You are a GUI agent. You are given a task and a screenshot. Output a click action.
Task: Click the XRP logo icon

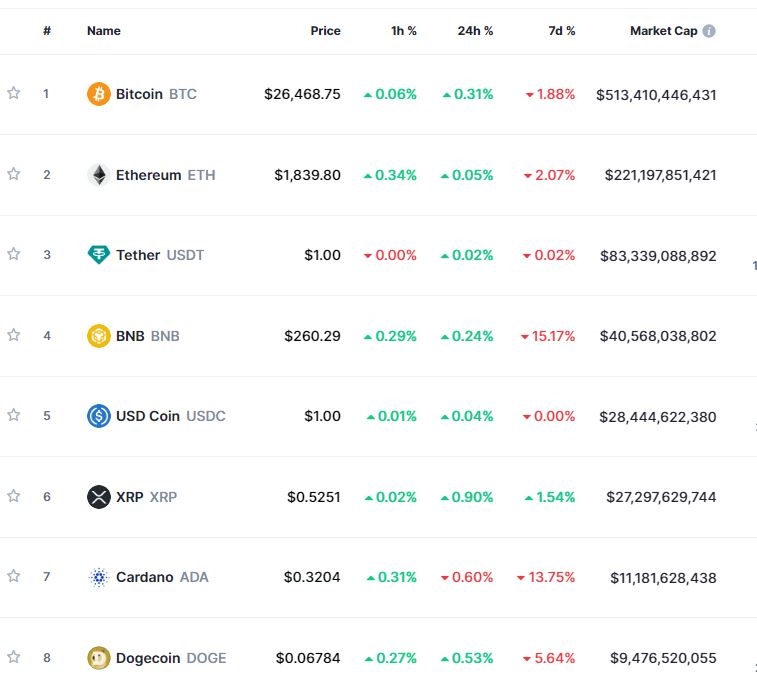pyautogui.click(x=98, y=497)
